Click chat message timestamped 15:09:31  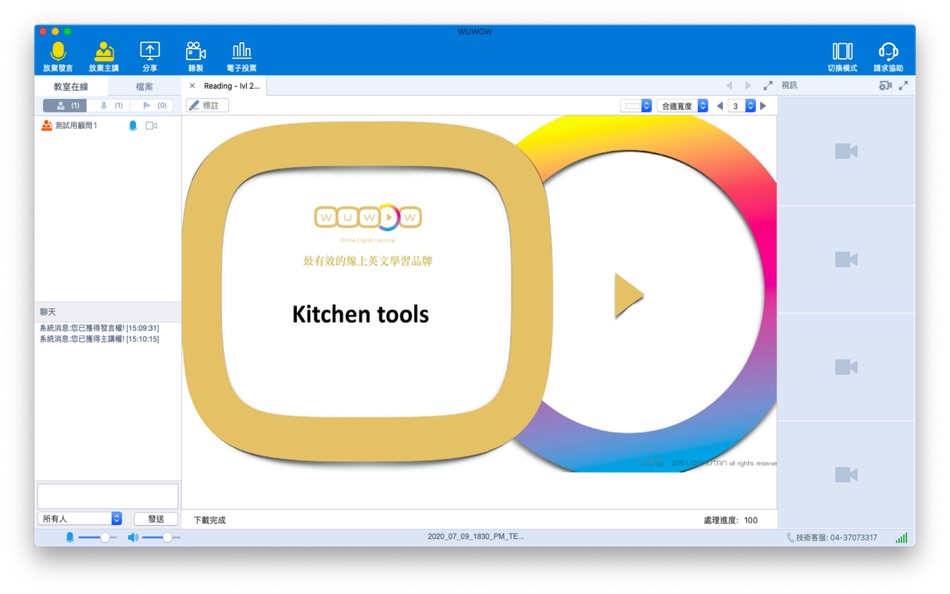(99, 328)
